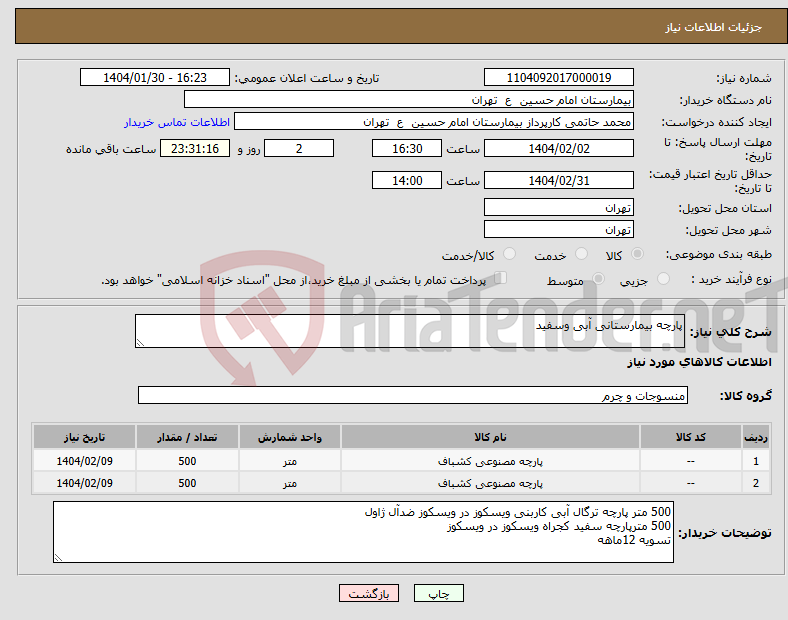
Task: Click row 1 need date 1404/02/09
Action: pos(84,461)
